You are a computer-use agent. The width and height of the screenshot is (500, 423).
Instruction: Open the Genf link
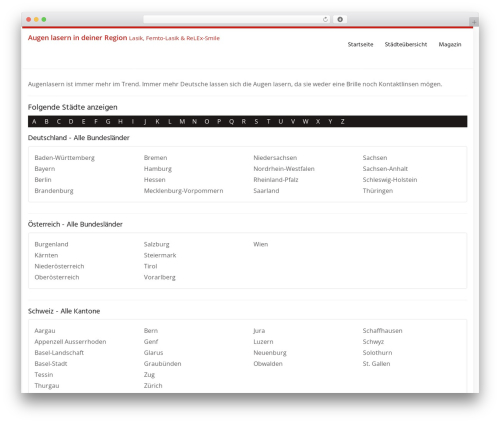tap(151, 342)
